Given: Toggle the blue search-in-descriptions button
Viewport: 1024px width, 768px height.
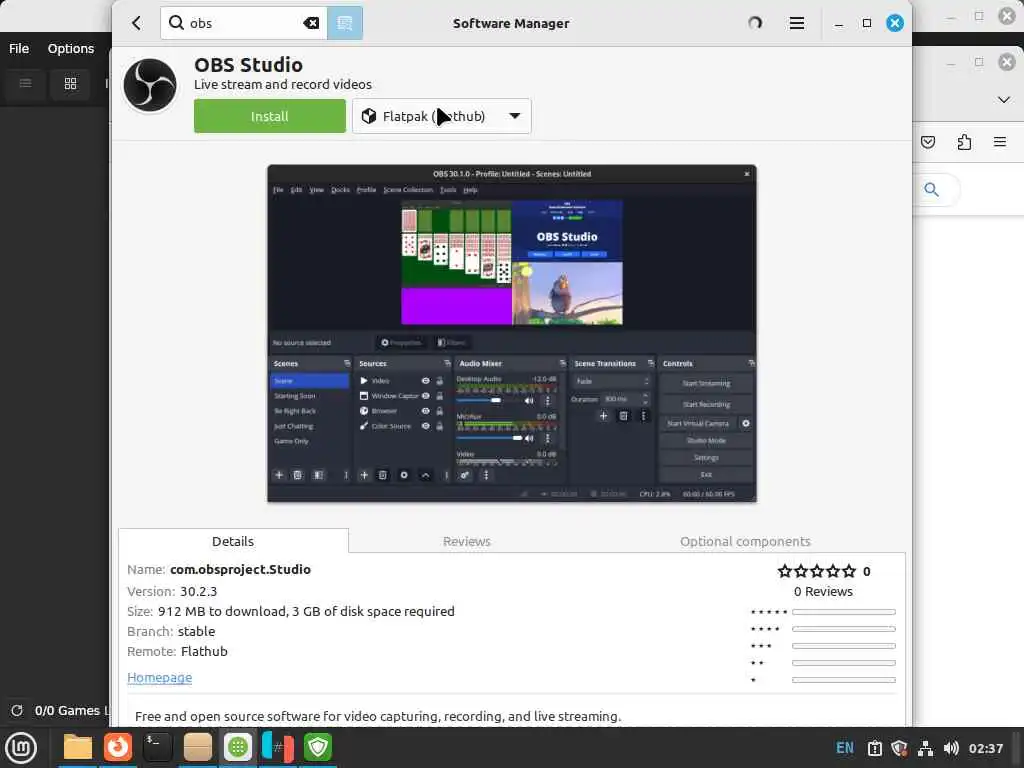Looking at the screenshot, I should pos(345,23).
